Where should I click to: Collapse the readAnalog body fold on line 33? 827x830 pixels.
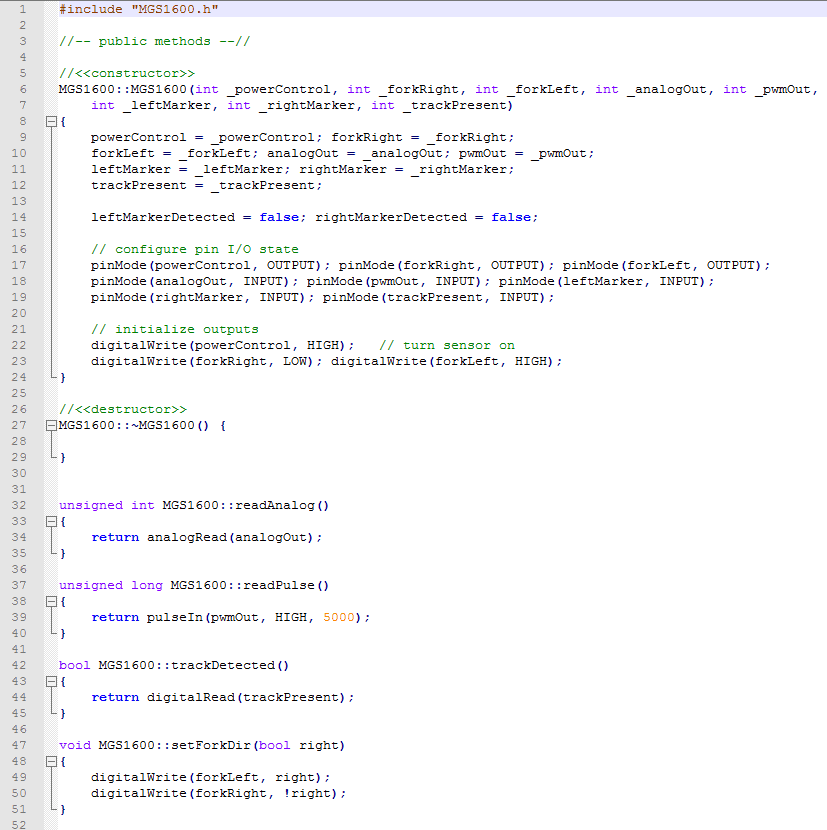(51, 522)
